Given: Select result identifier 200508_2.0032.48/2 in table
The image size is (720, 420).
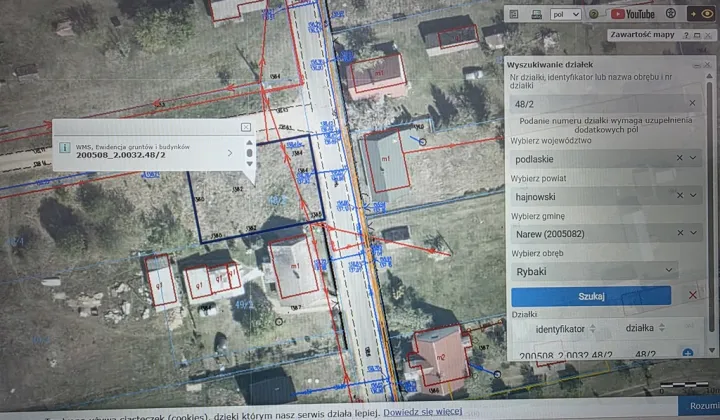Looking at the screenshot, I should (x=566, y=355).
